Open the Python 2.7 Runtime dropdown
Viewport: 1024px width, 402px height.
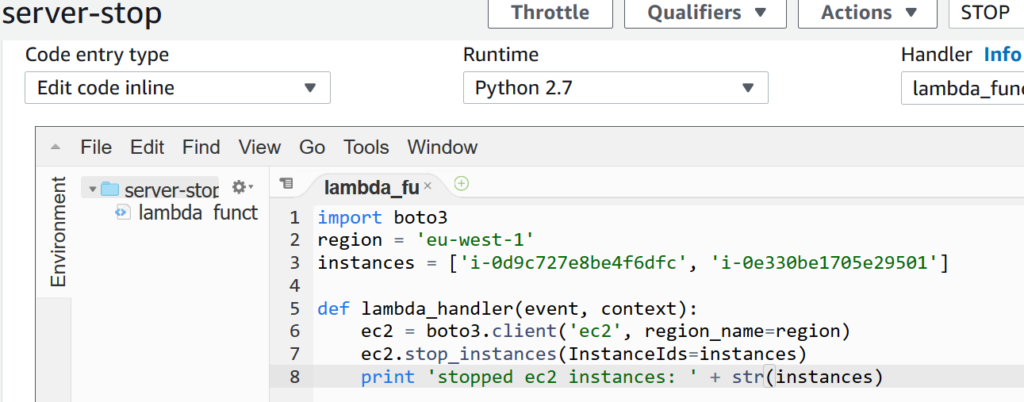tap(615, 88)
